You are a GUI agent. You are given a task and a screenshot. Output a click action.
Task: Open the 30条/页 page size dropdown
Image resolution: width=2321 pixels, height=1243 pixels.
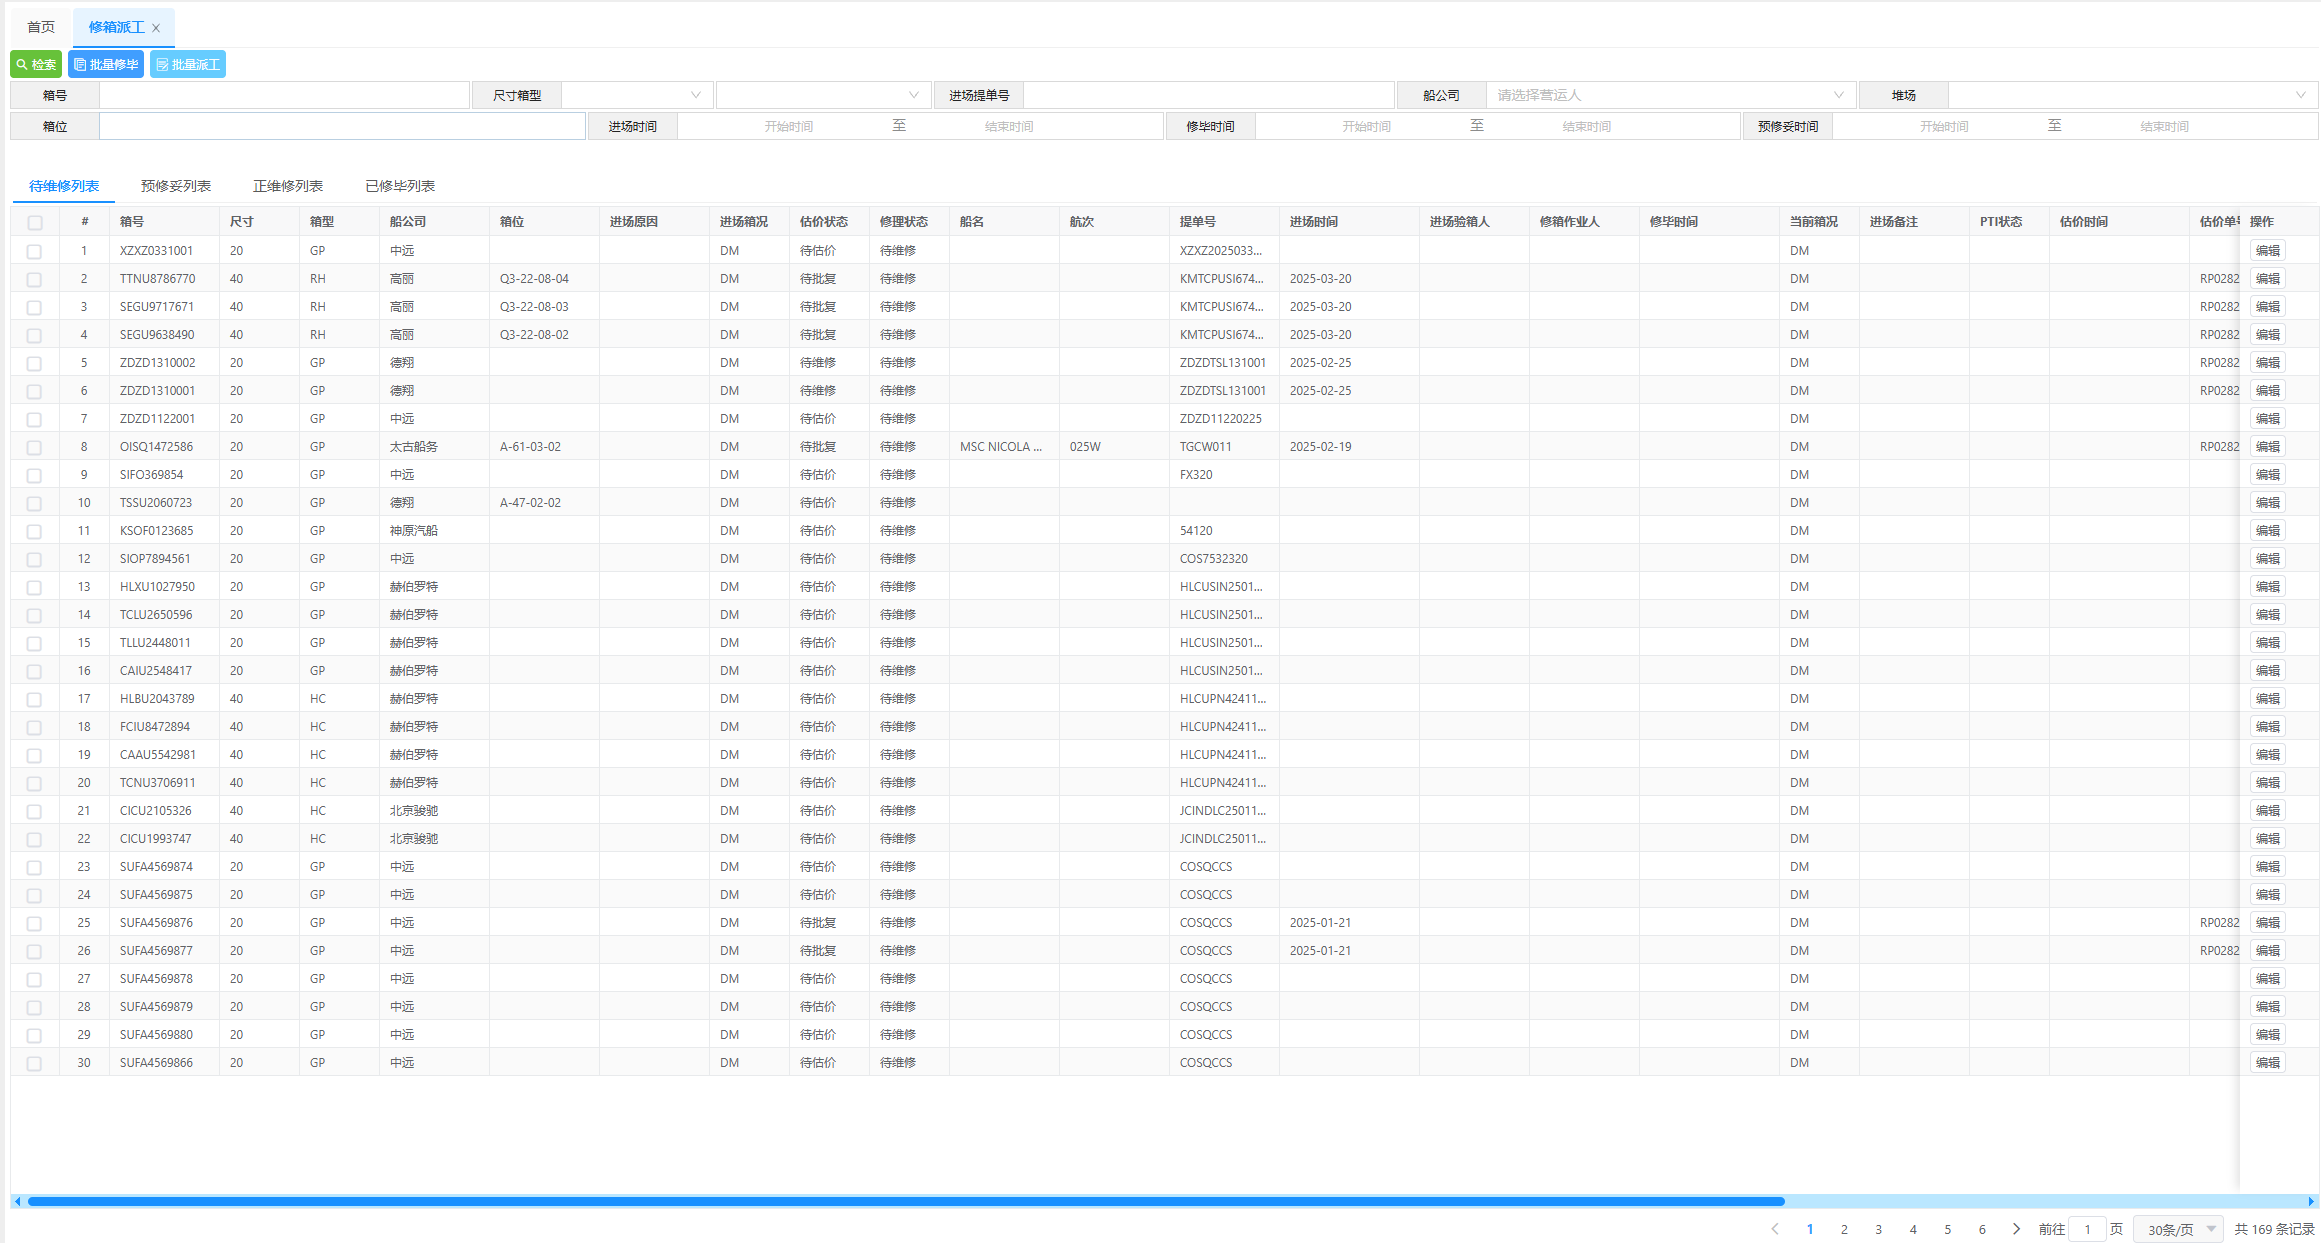(2178, 1229)
